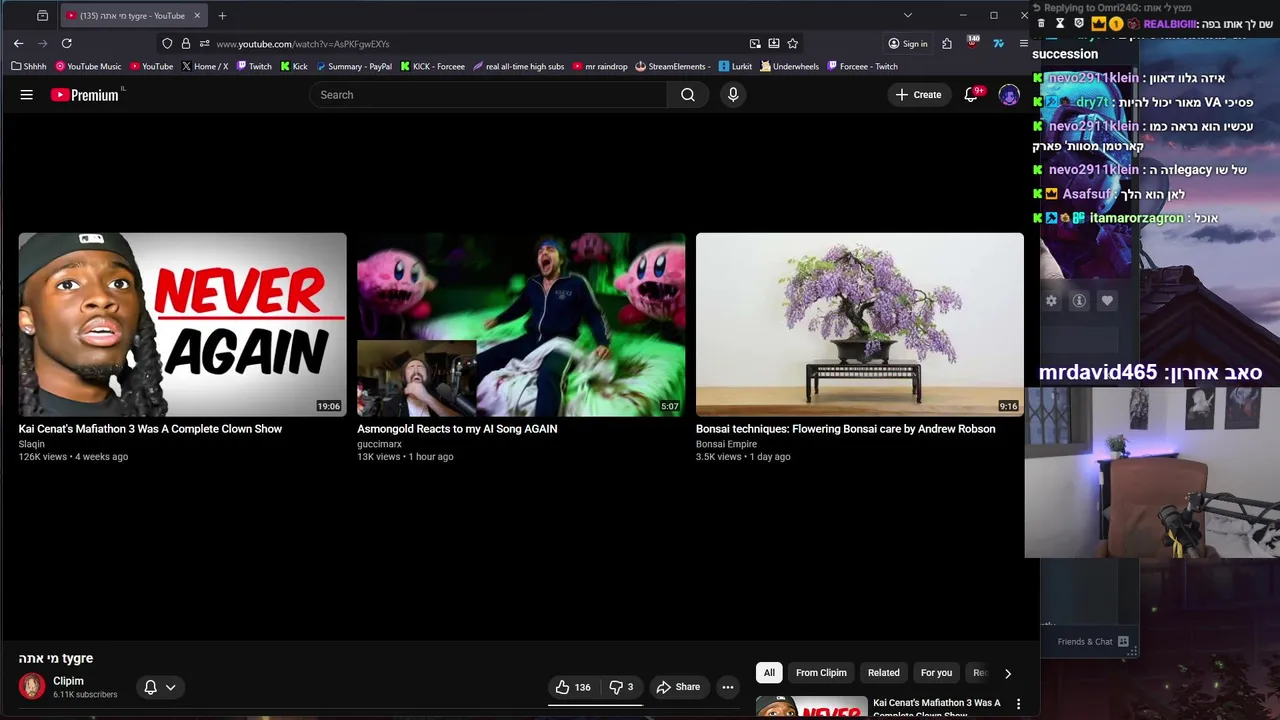Open Bonsai Empire channel link
This screenshot has height=720, width=1280.
coord(726,444)
